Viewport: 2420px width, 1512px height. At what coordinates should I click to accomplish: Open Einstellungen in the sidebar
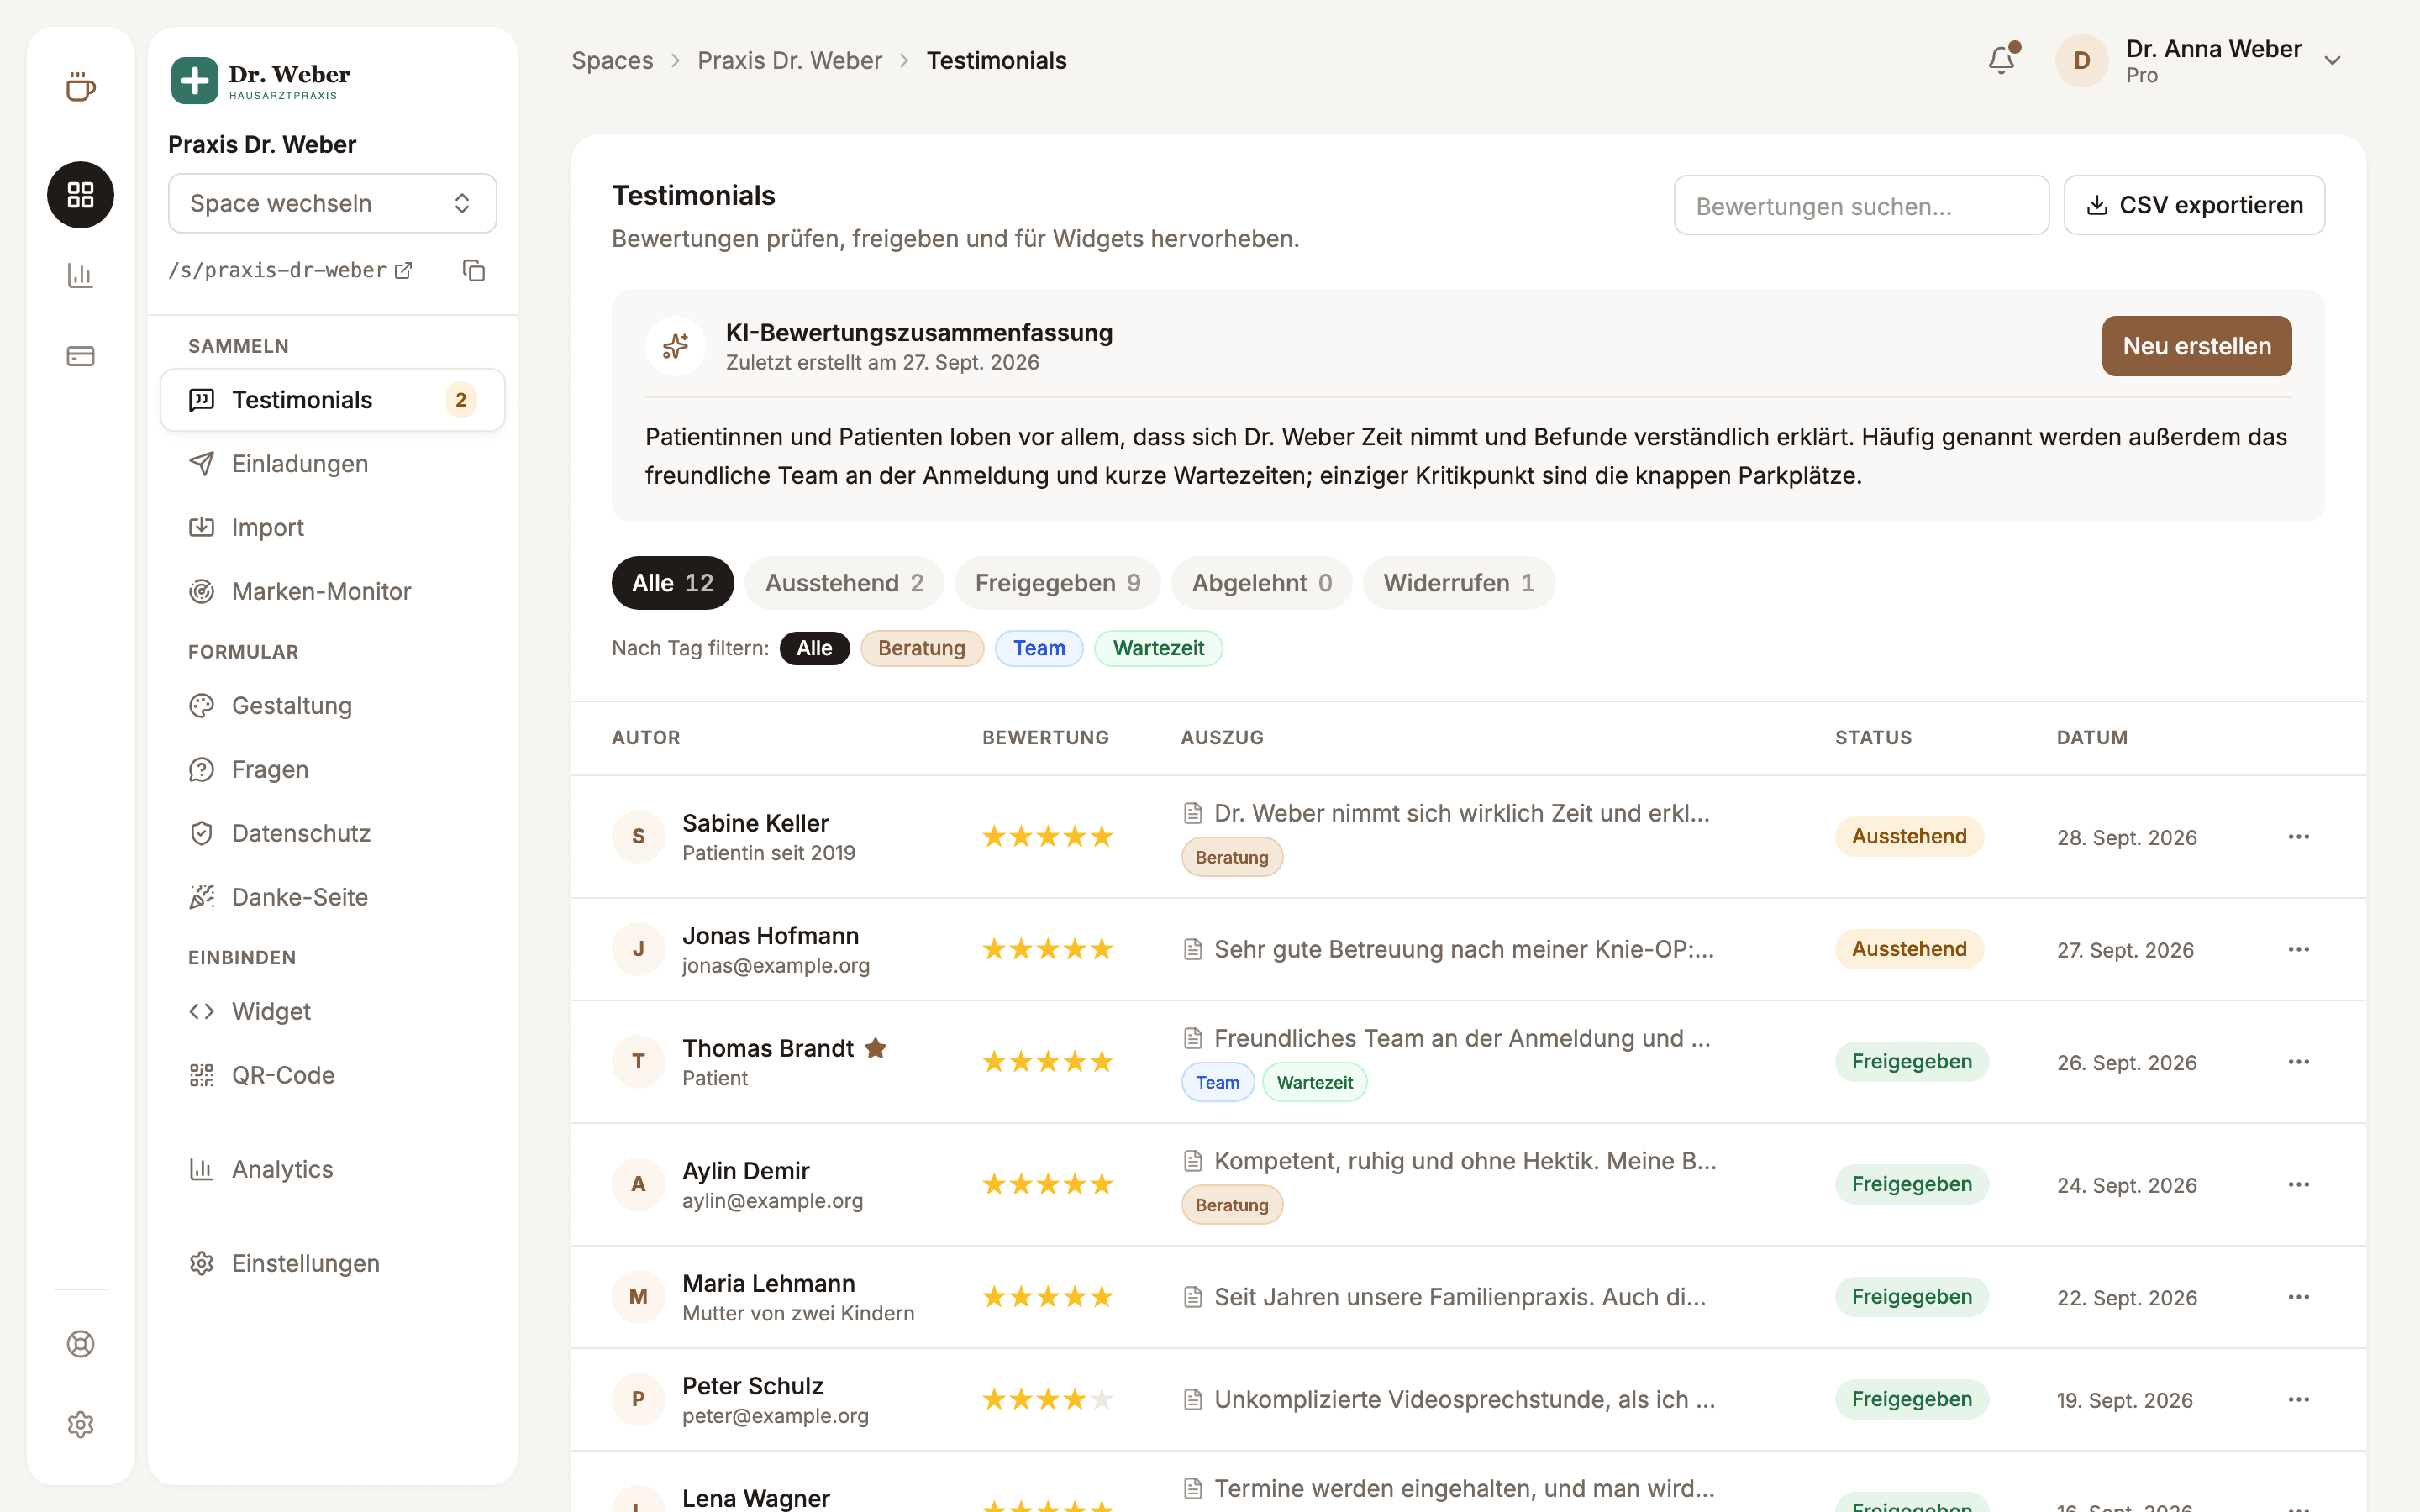(332, 1263)
